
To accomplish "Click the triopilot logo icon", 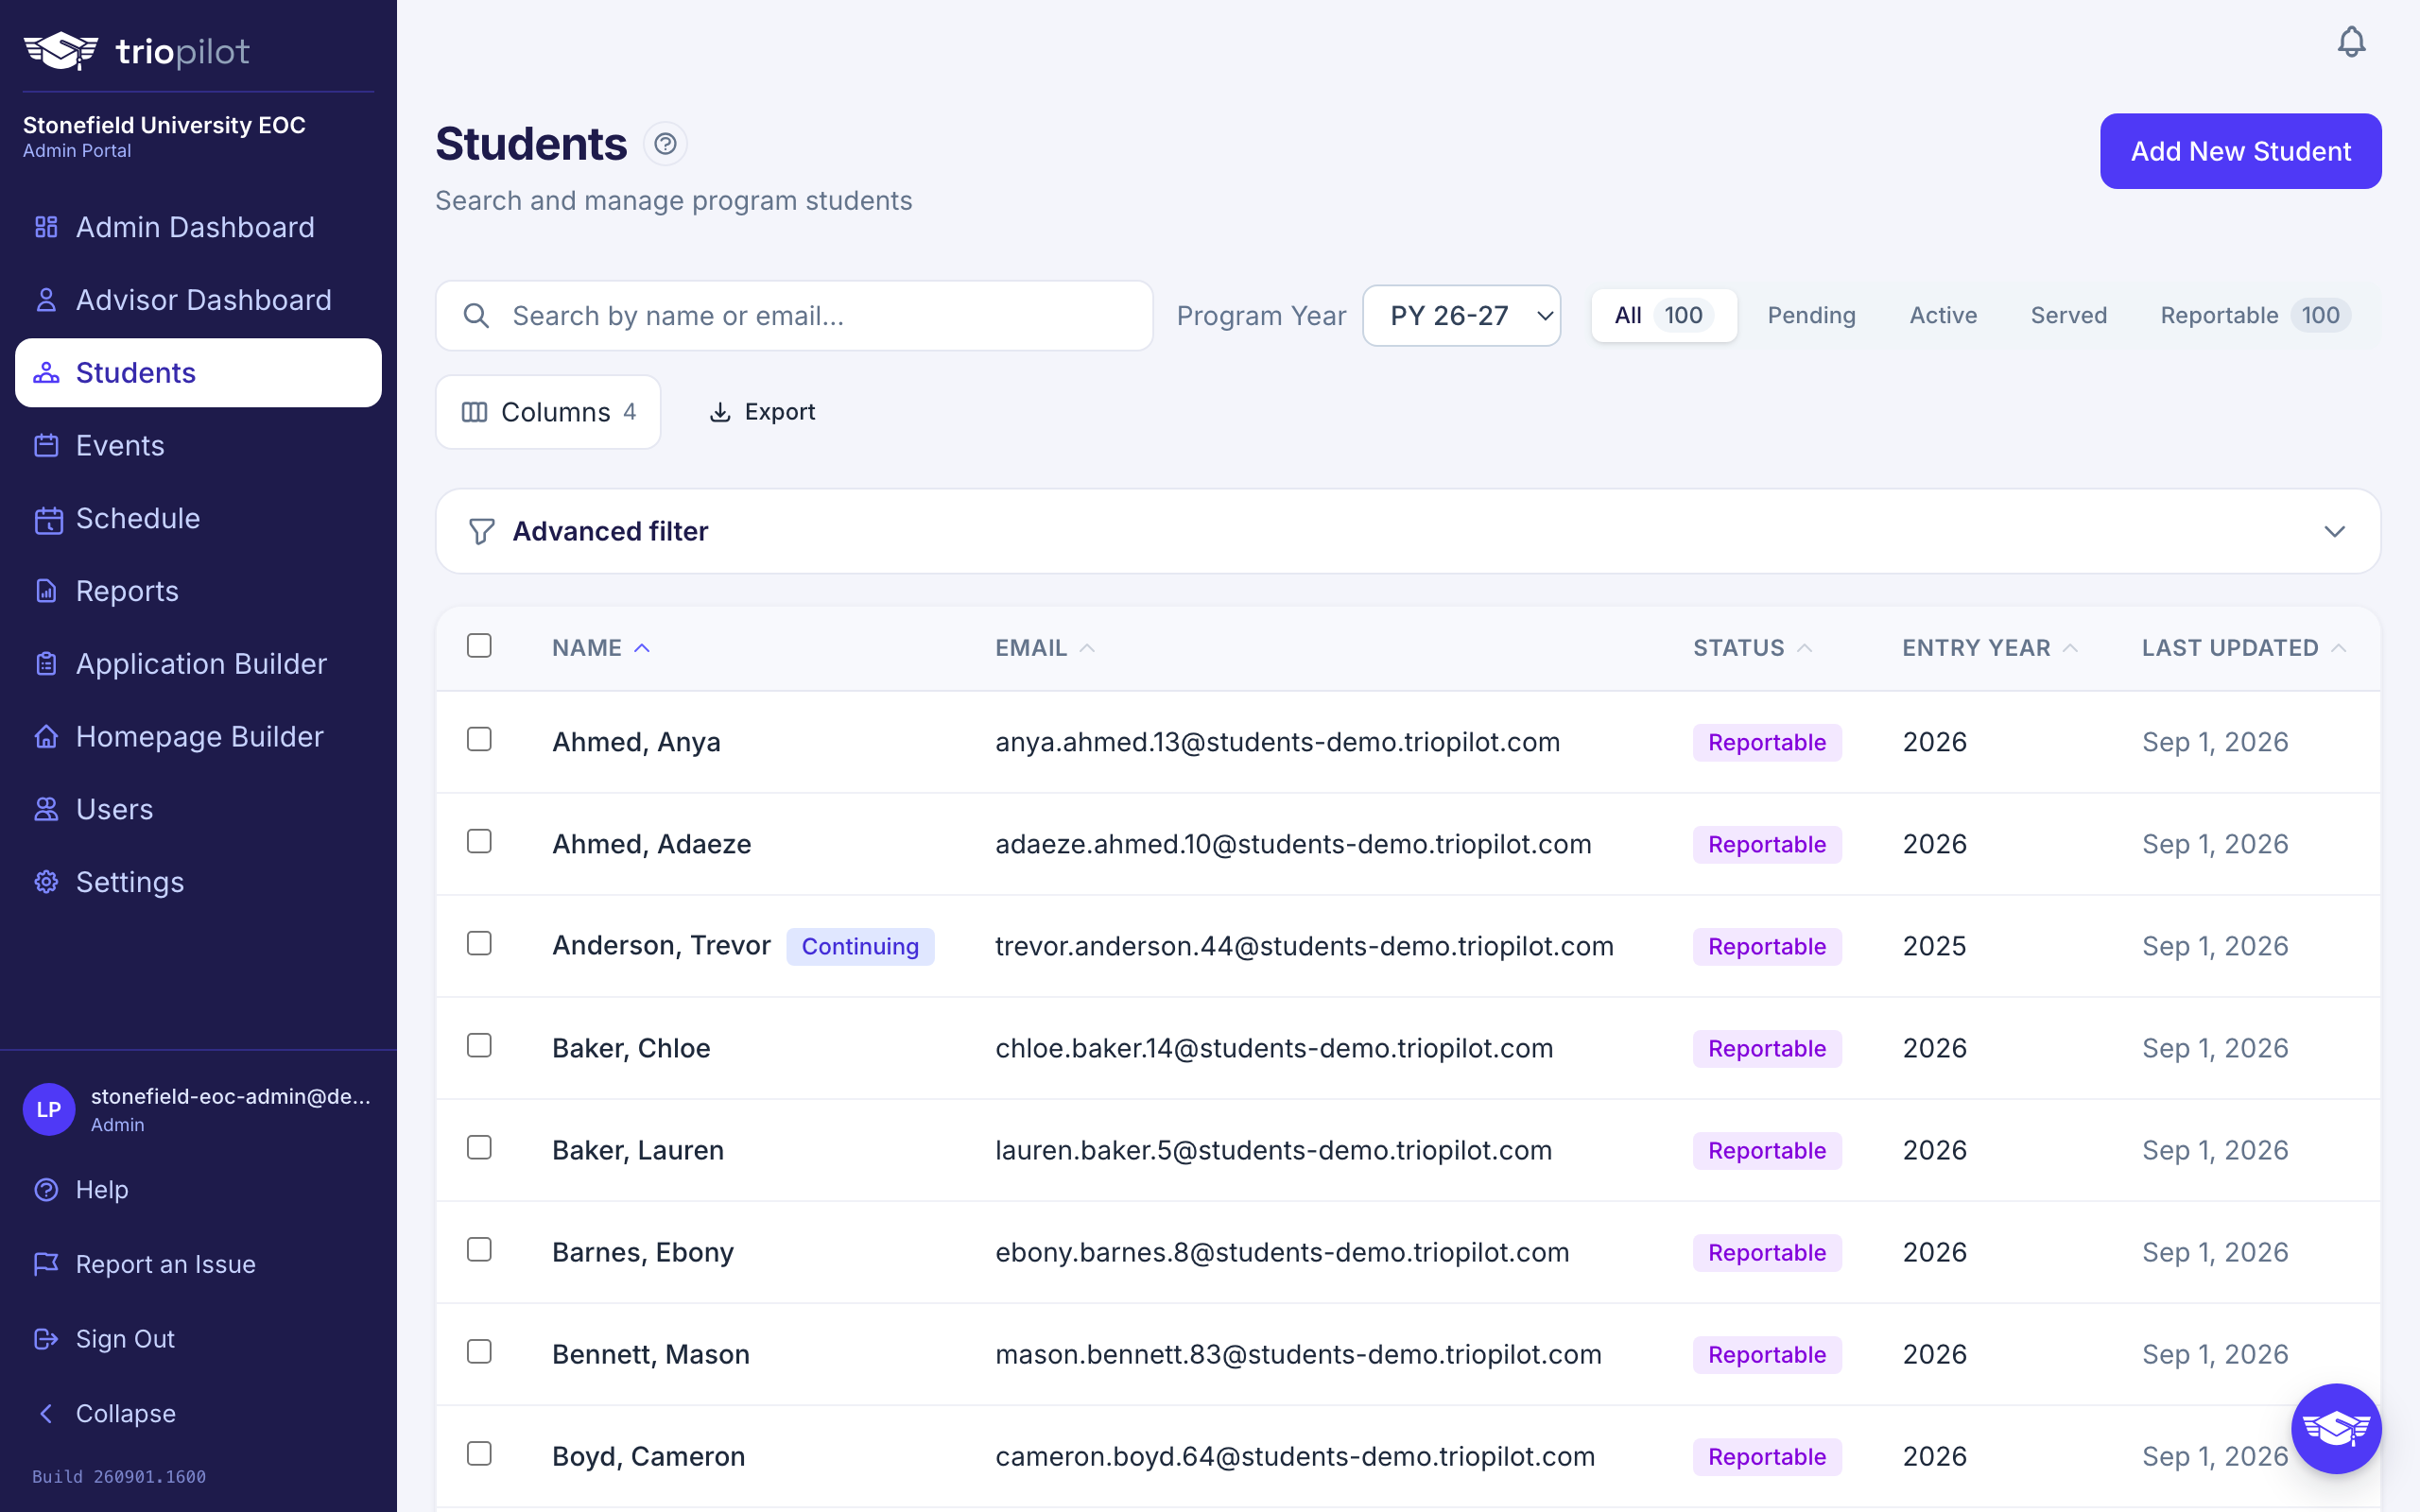I will tap(61, 51).
